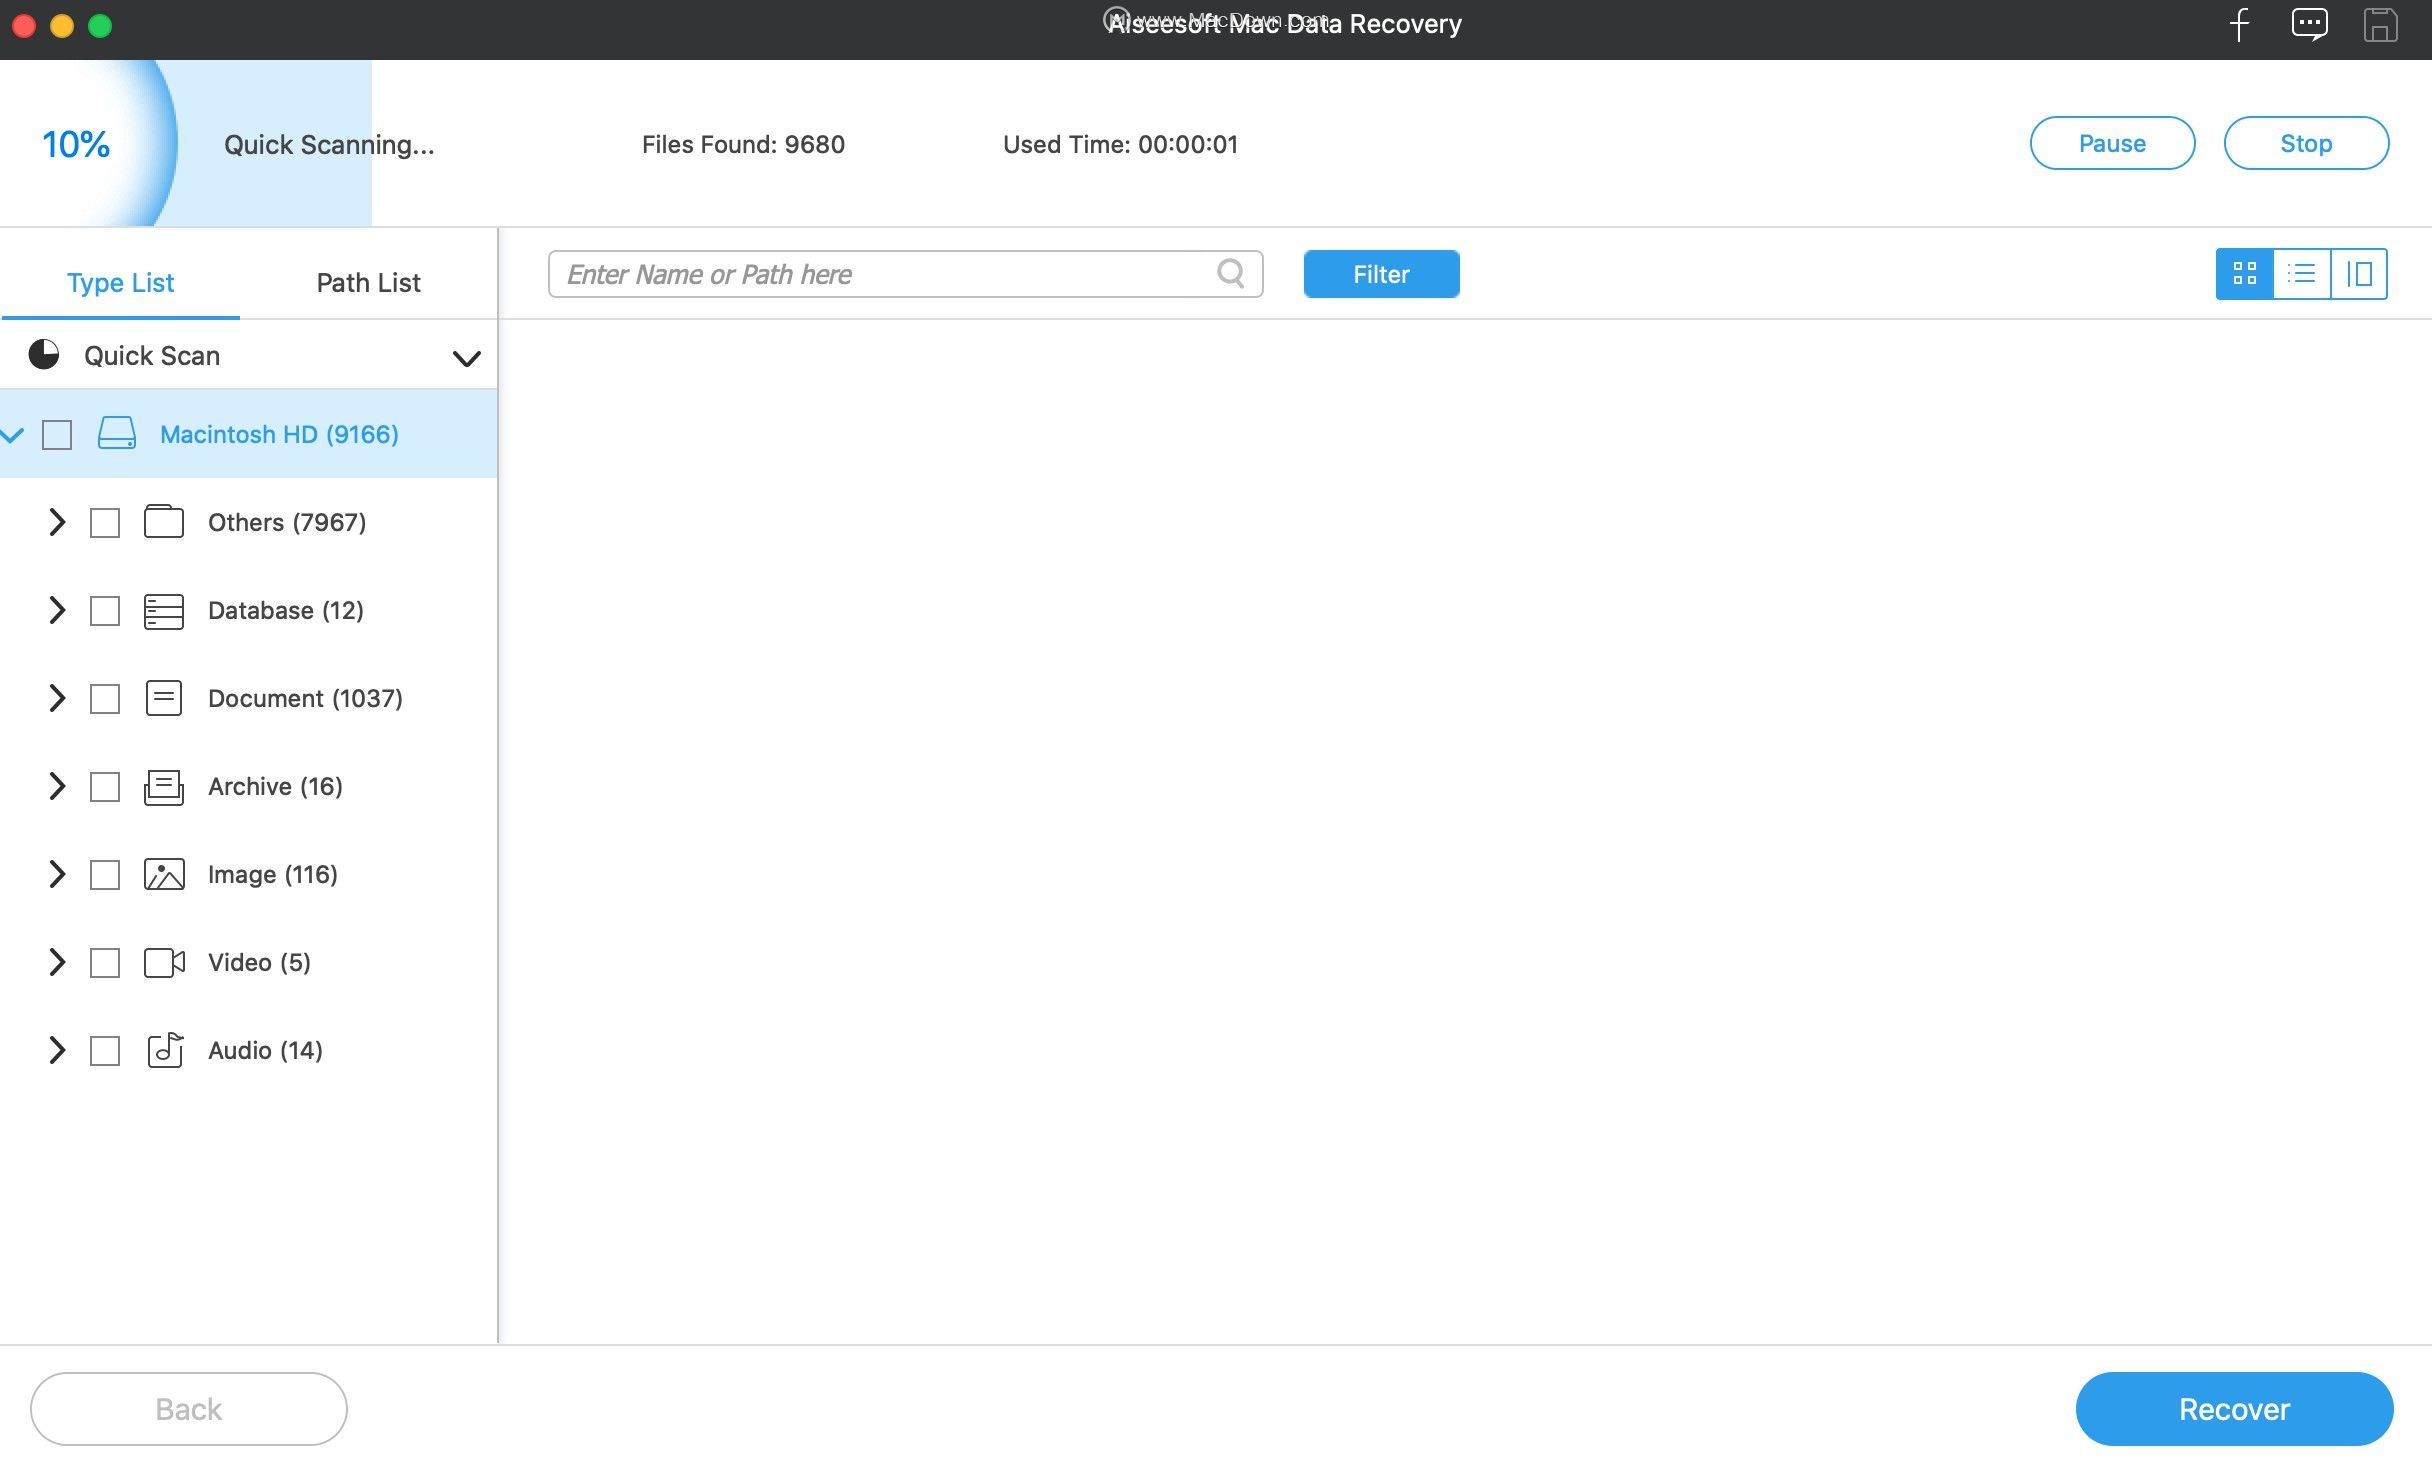Pause the quick scan
Image resolution: width=2432 pixels, height=1462 pixels.
coord(2112,144)
